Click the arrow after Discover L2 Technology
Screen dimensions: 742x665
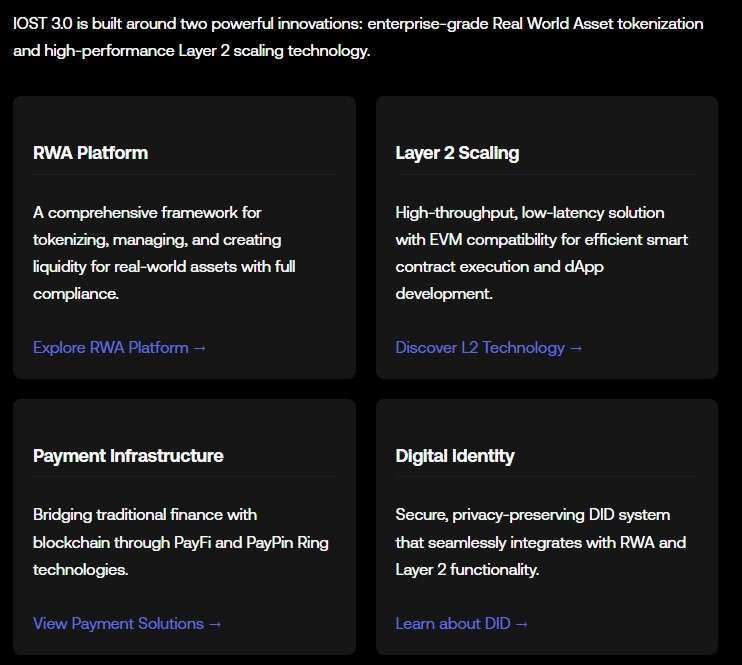coord(576,348)
